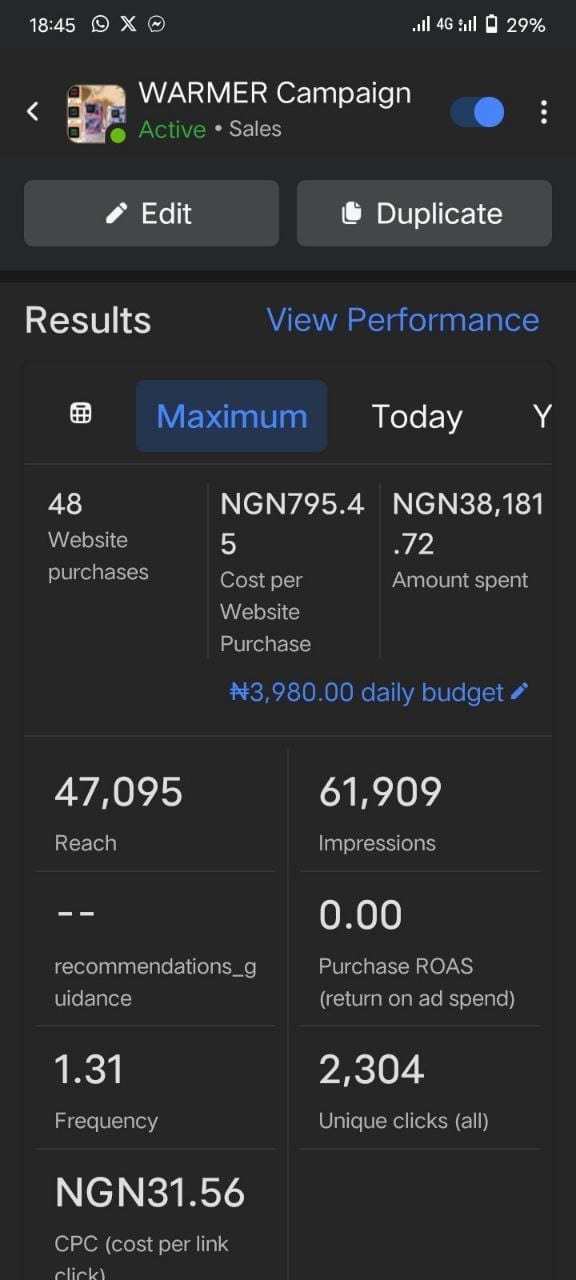The height and width of the screenshot is (1280, 576).
Task: Select the Maximum date range tab
Action: coord(231,416)
